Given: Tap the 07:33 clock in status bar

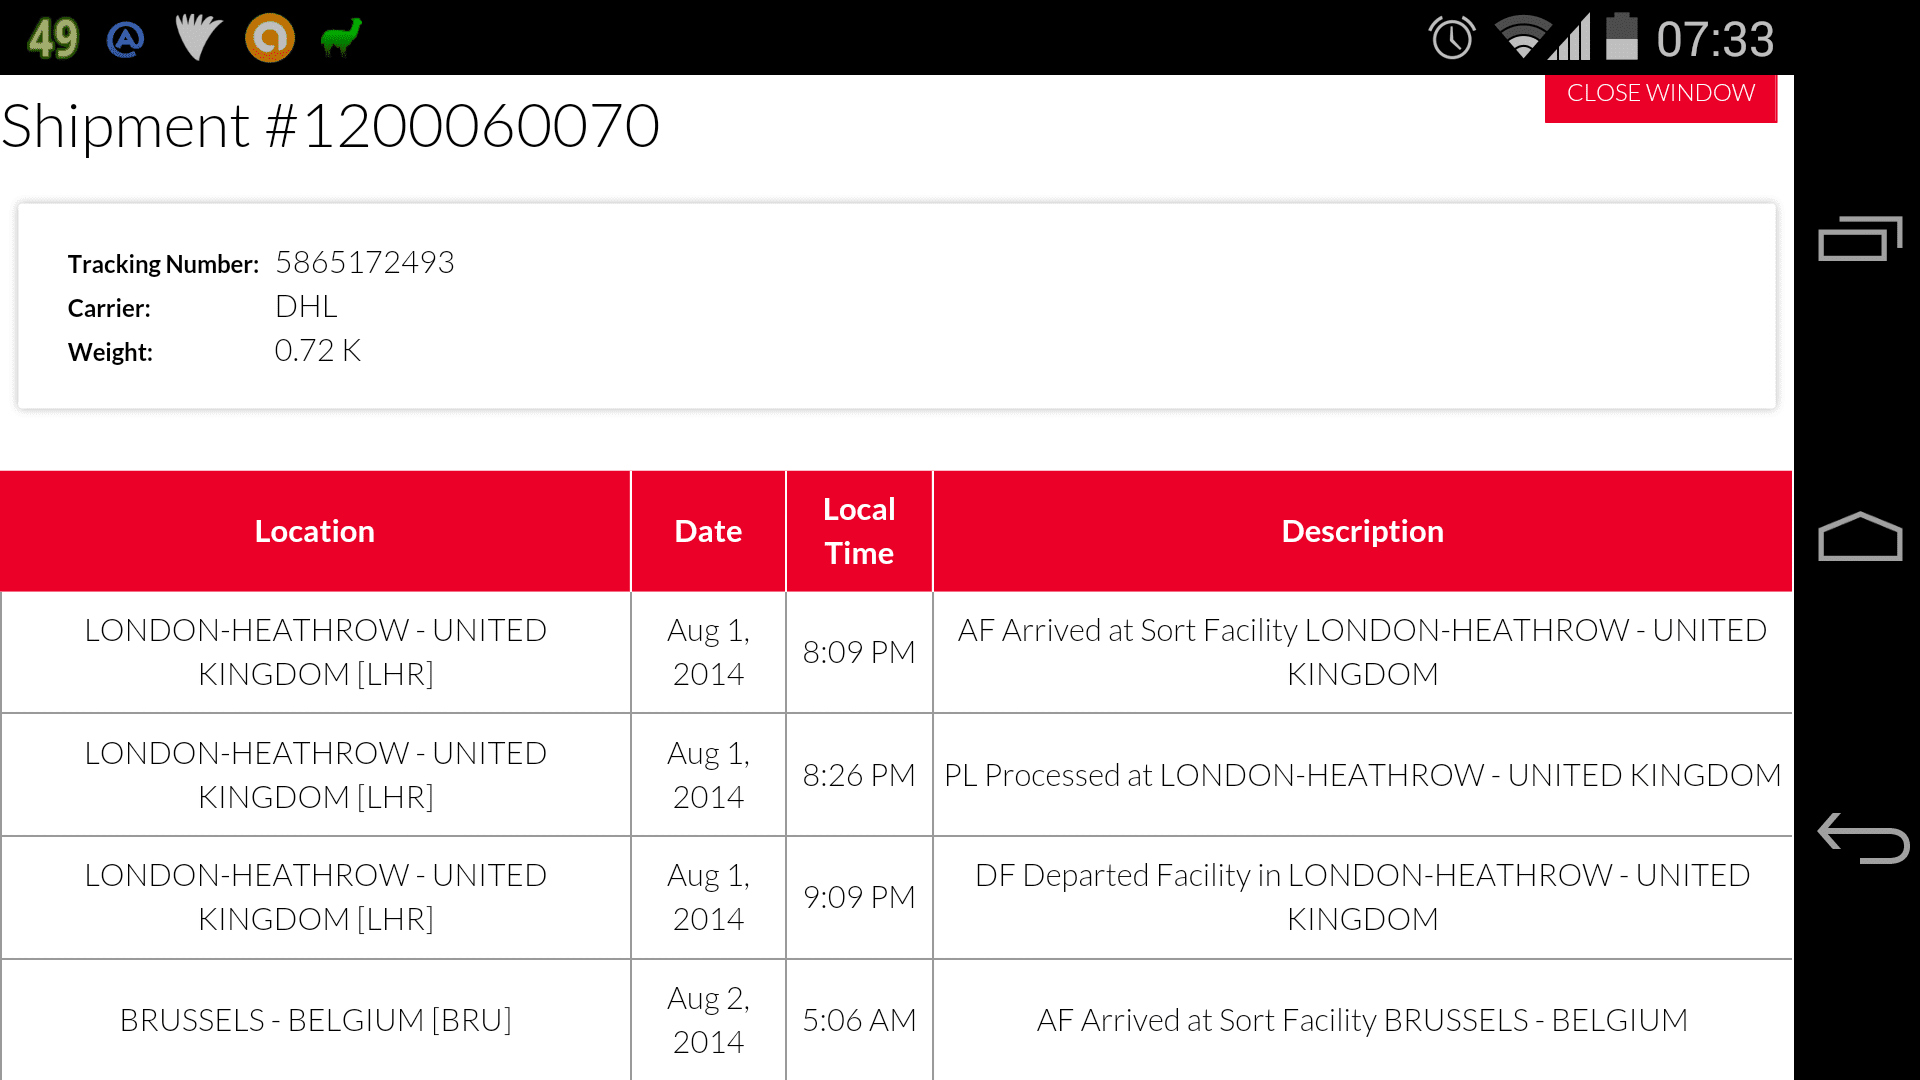Looking at the screenshot, I should [x=1715, y=39].
